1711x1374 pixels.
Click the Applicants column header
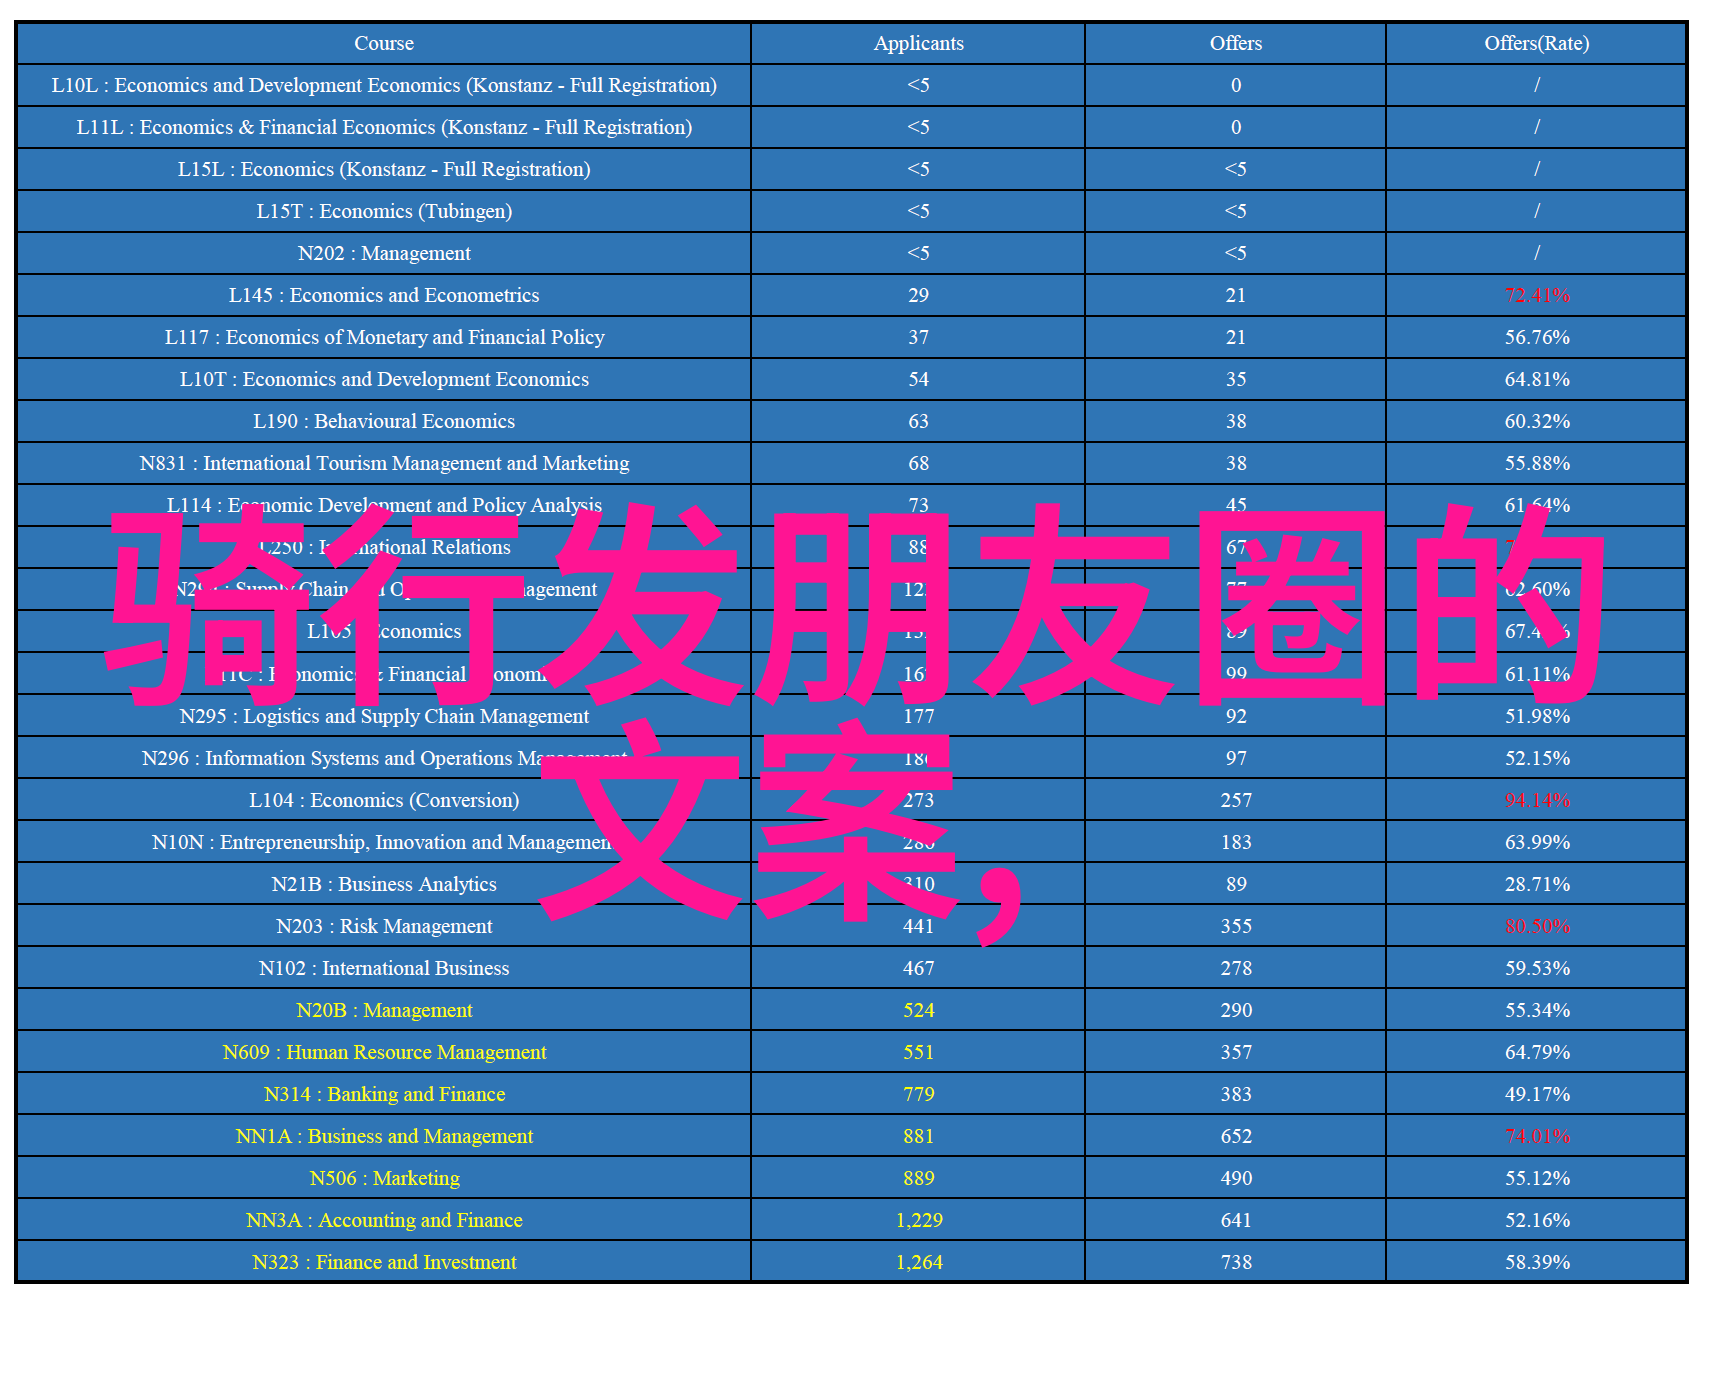coord(918,43)
